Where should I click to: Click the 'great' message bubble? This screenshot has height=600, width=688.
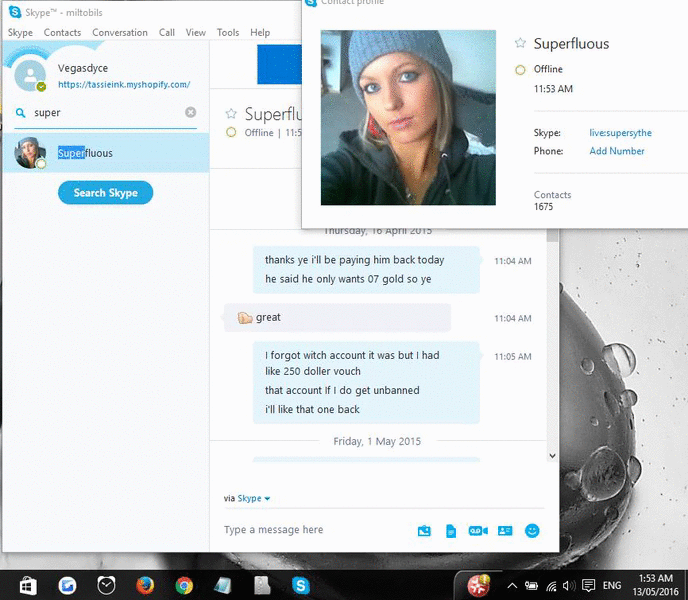pos(337,317)
